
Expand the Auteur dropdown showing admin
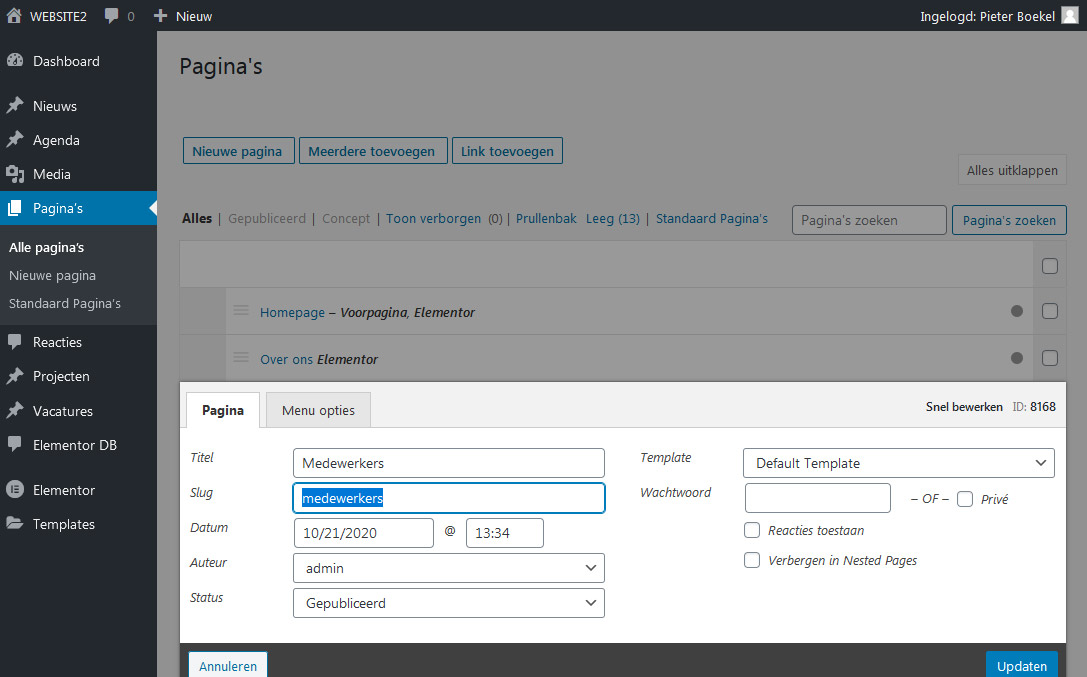click(x=448, y=568)
